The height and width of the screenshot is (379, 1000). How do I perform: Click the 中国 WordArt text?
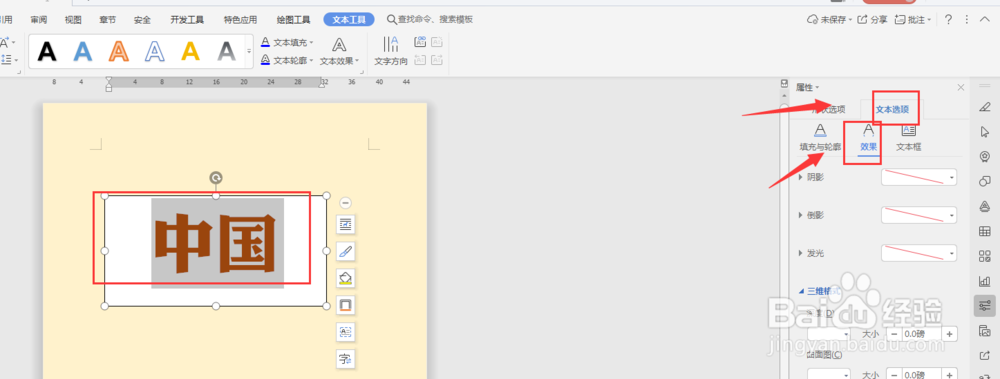pos(216,243)
